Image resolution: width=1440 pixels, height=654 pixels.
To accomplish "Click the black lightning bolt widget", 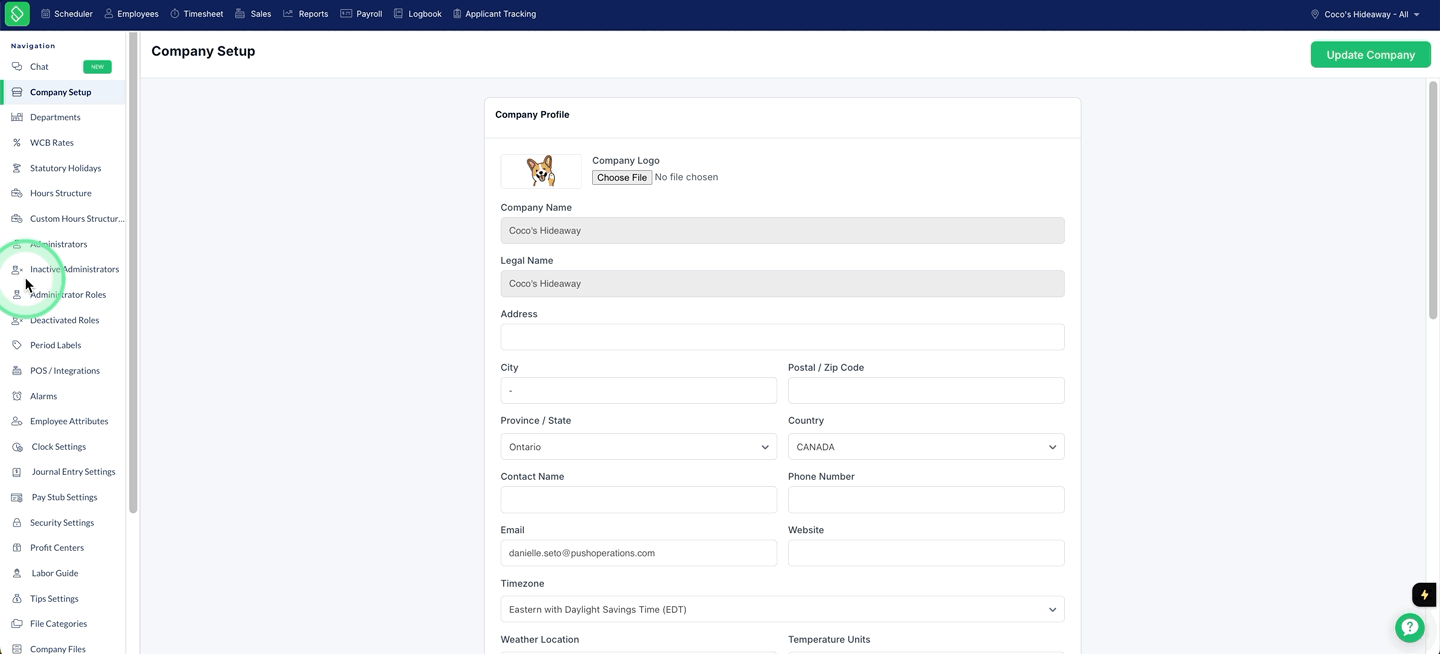I will (x=1424, y=594).
